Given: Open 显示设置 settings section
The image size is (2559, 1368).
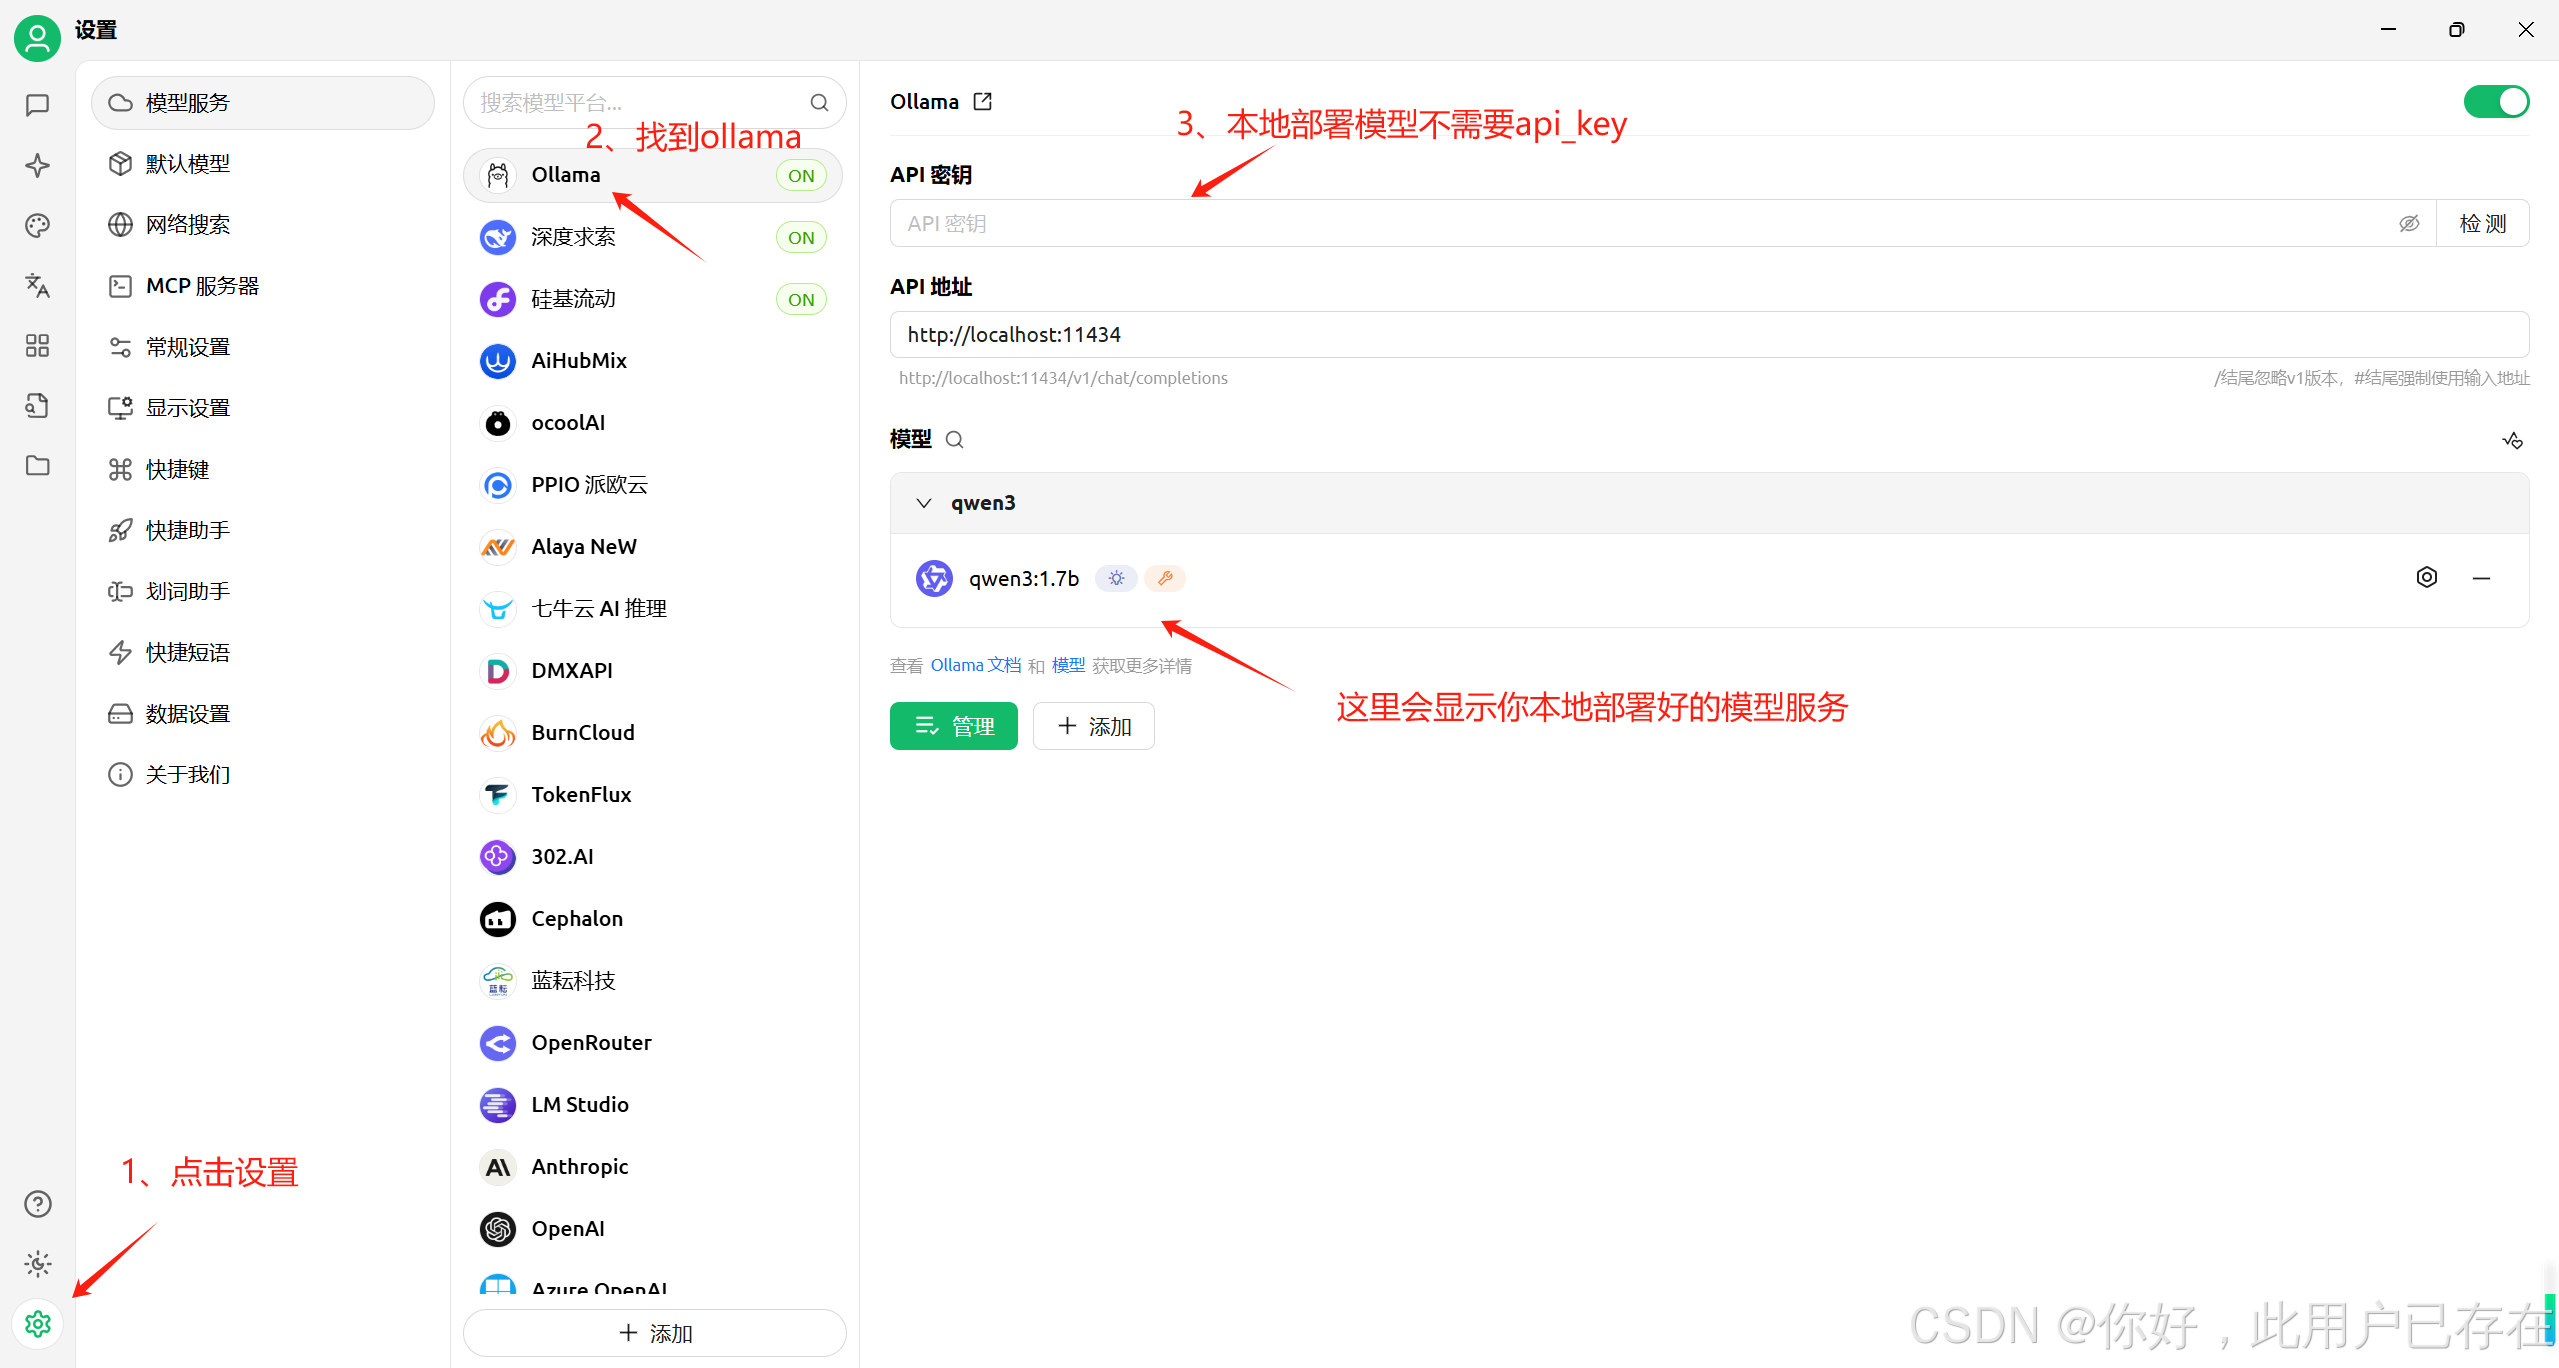Looking at the screenshot, I should (263, 408).
